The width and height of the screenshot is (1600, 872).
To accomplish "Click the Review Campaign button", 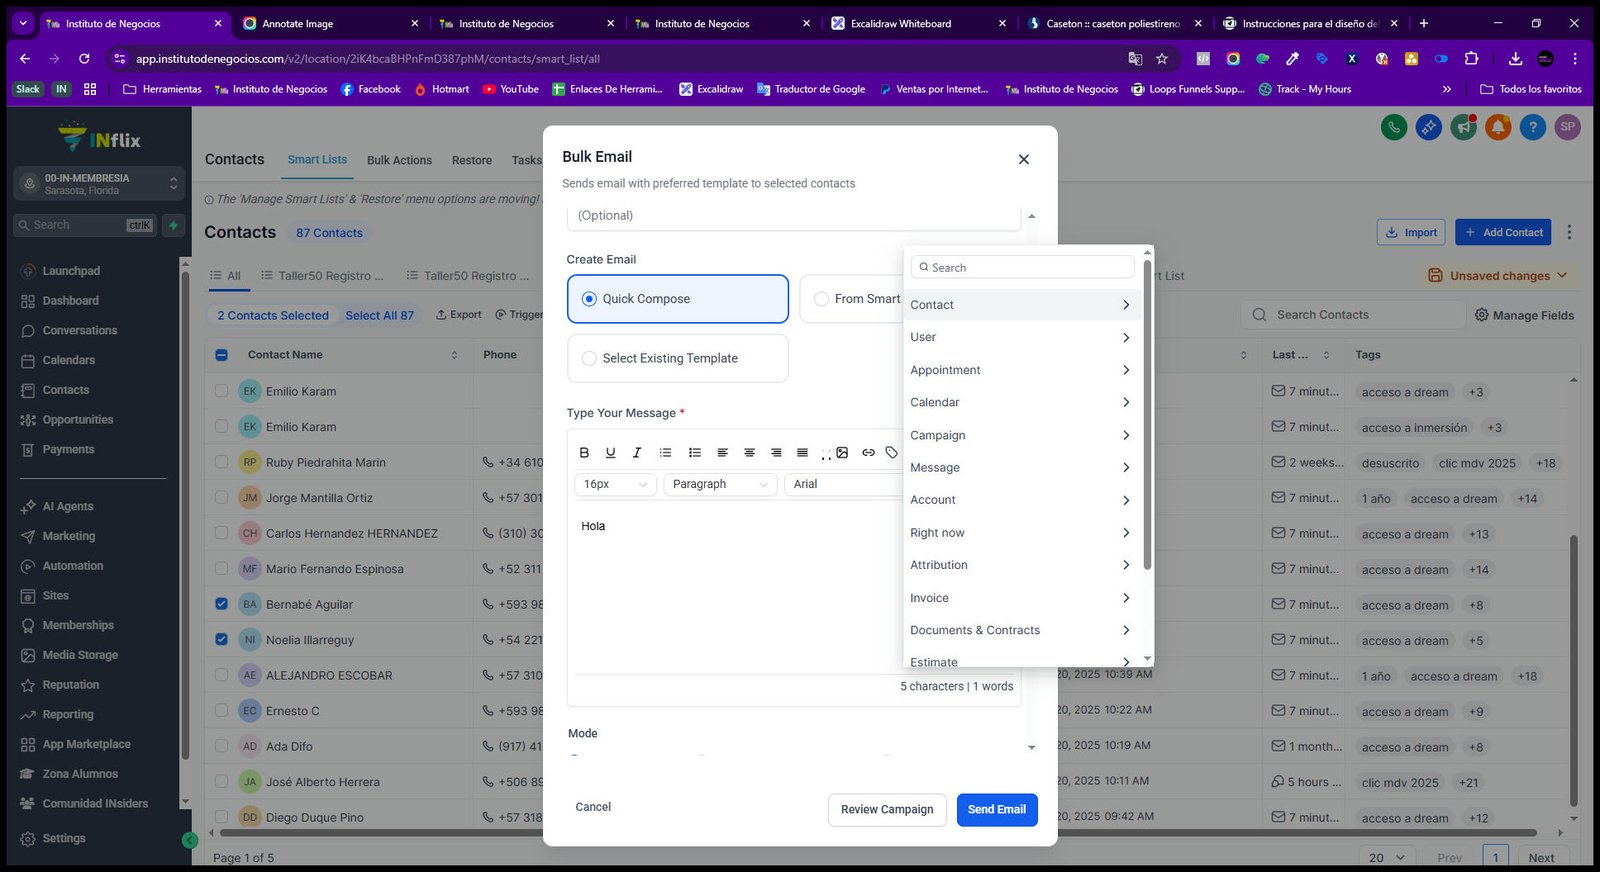I will click(887, 810).
